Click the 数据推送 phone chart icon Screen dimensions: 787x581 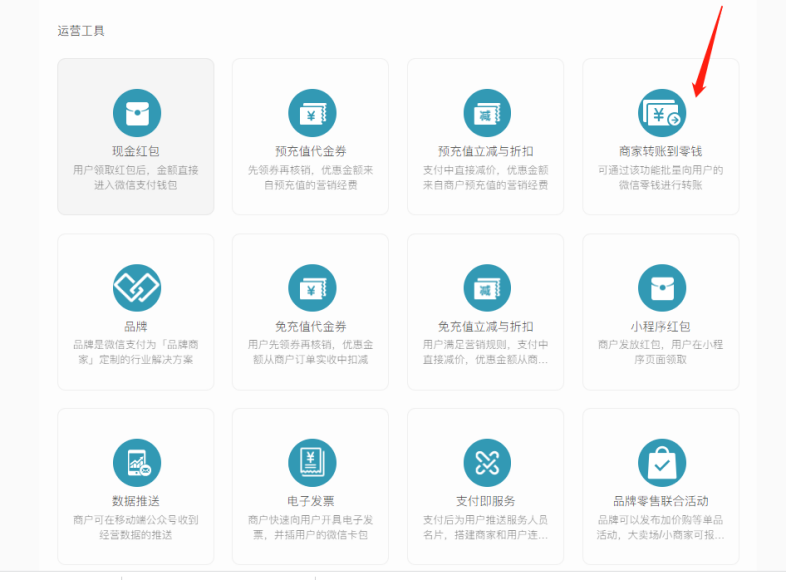[137, 463]
